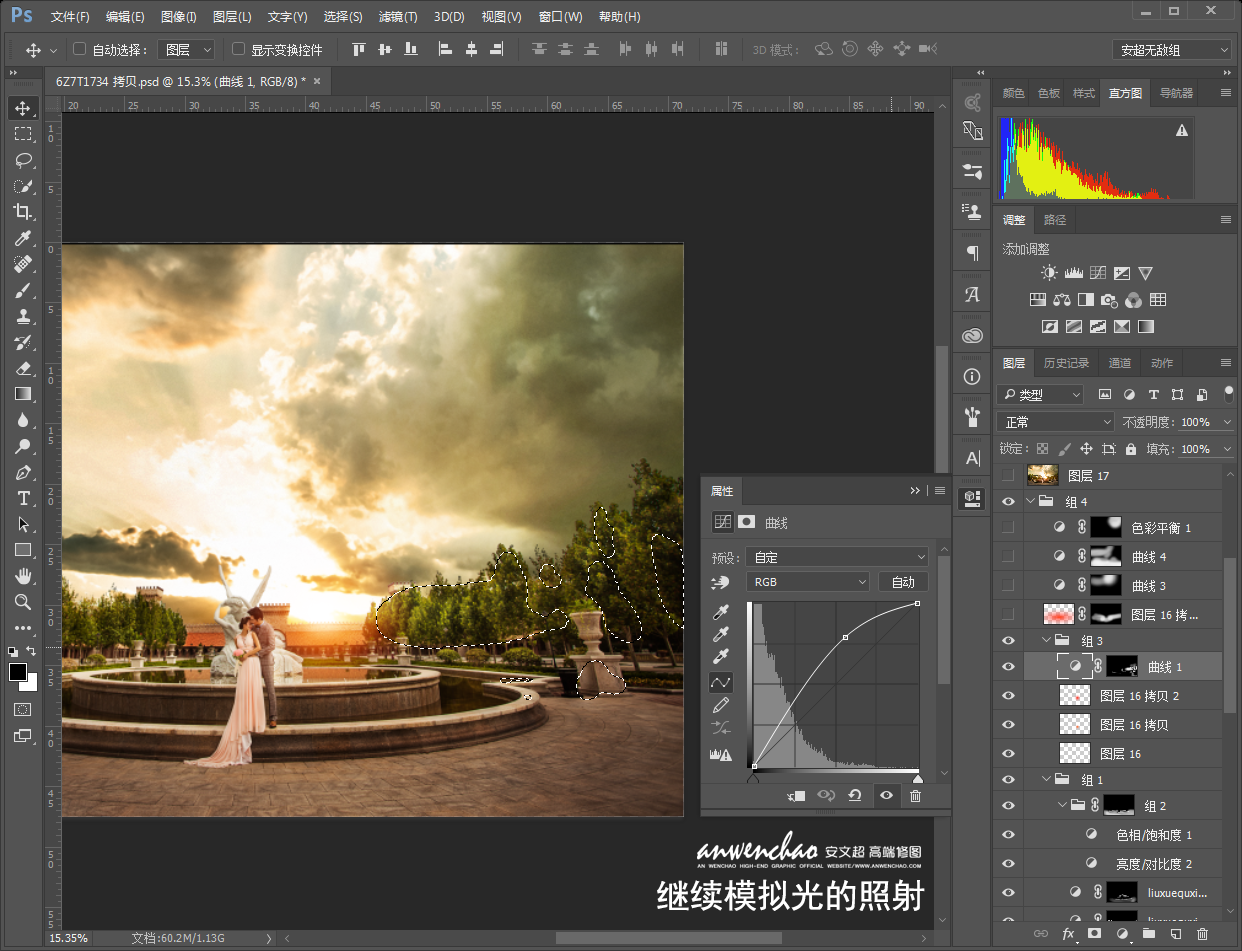Click the 15.35% zoom level field
The height and width of the screenshot is (951, 1242).
point(70,938)
